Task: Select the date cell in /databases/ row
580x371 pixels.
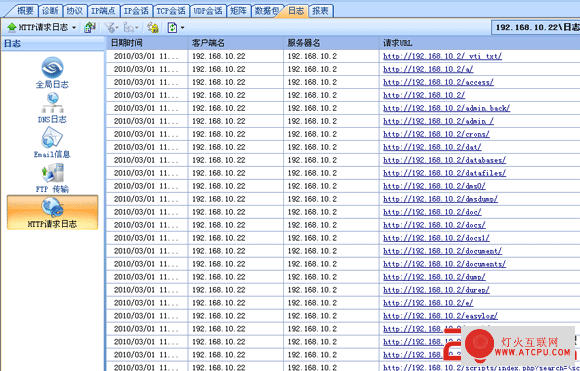Action: click(x=146, y=160)
